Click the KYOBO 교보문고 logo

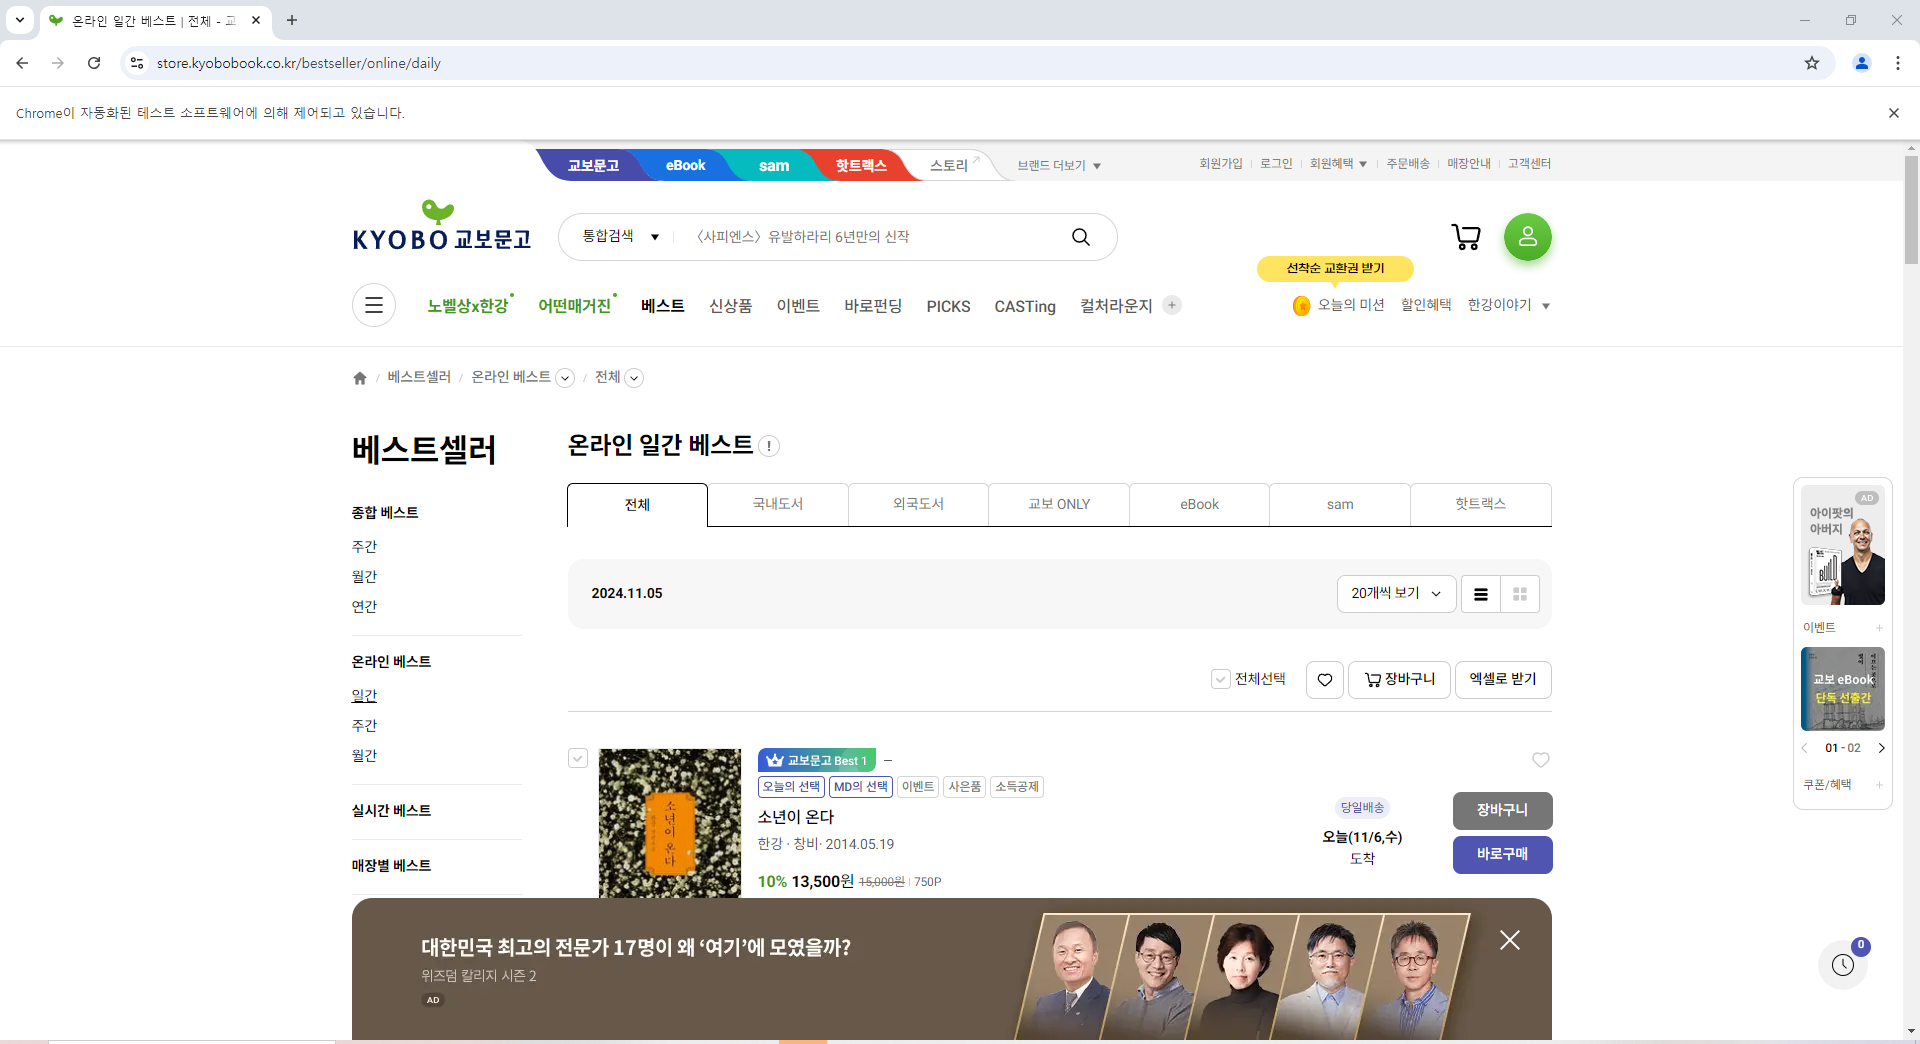click(442, 226)
